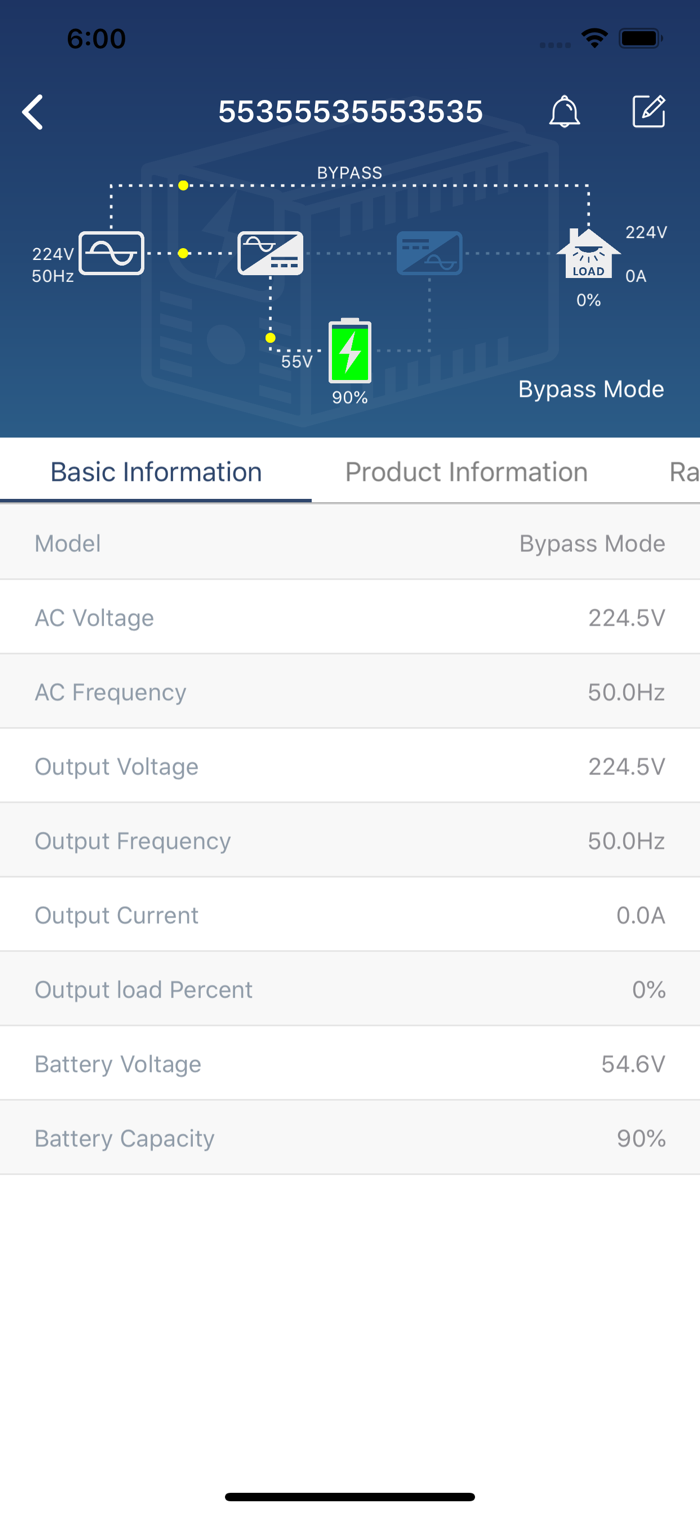
Task: Tap the home indicator bar
Action: click(x=350, y=1497)
